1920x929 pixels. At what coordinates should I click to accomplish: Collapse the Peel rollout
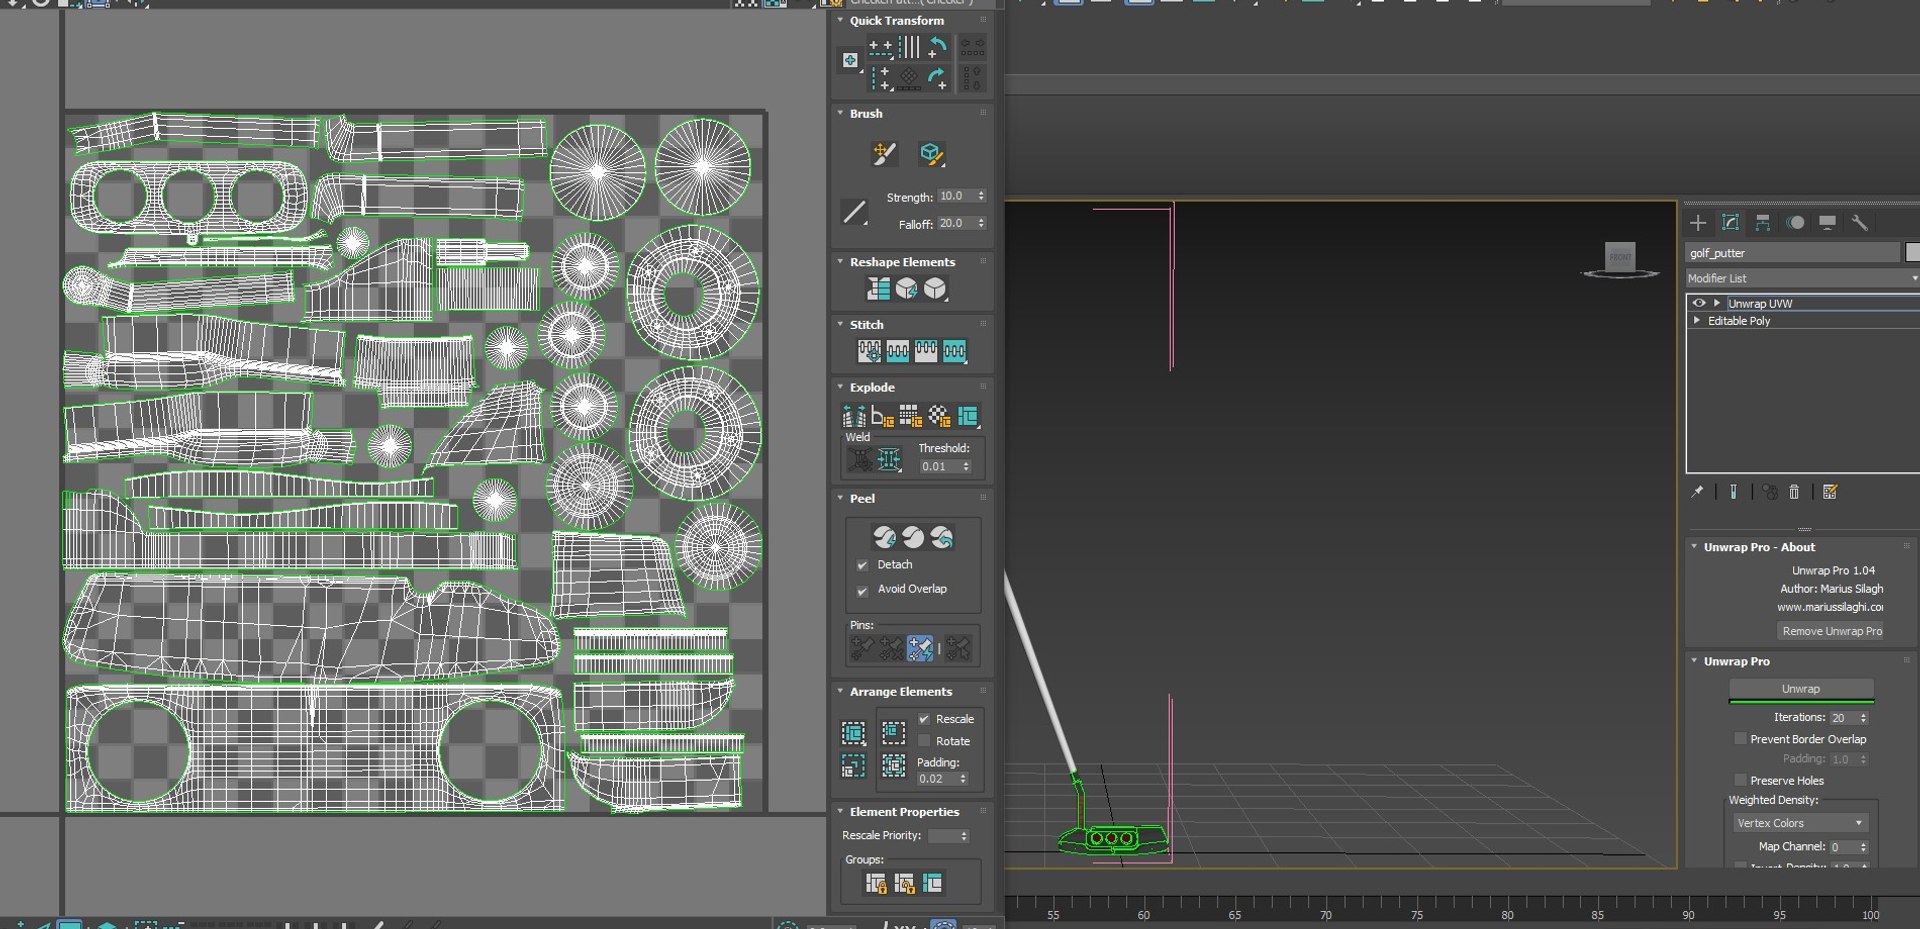pyautogui.click(x=840, y=498)
